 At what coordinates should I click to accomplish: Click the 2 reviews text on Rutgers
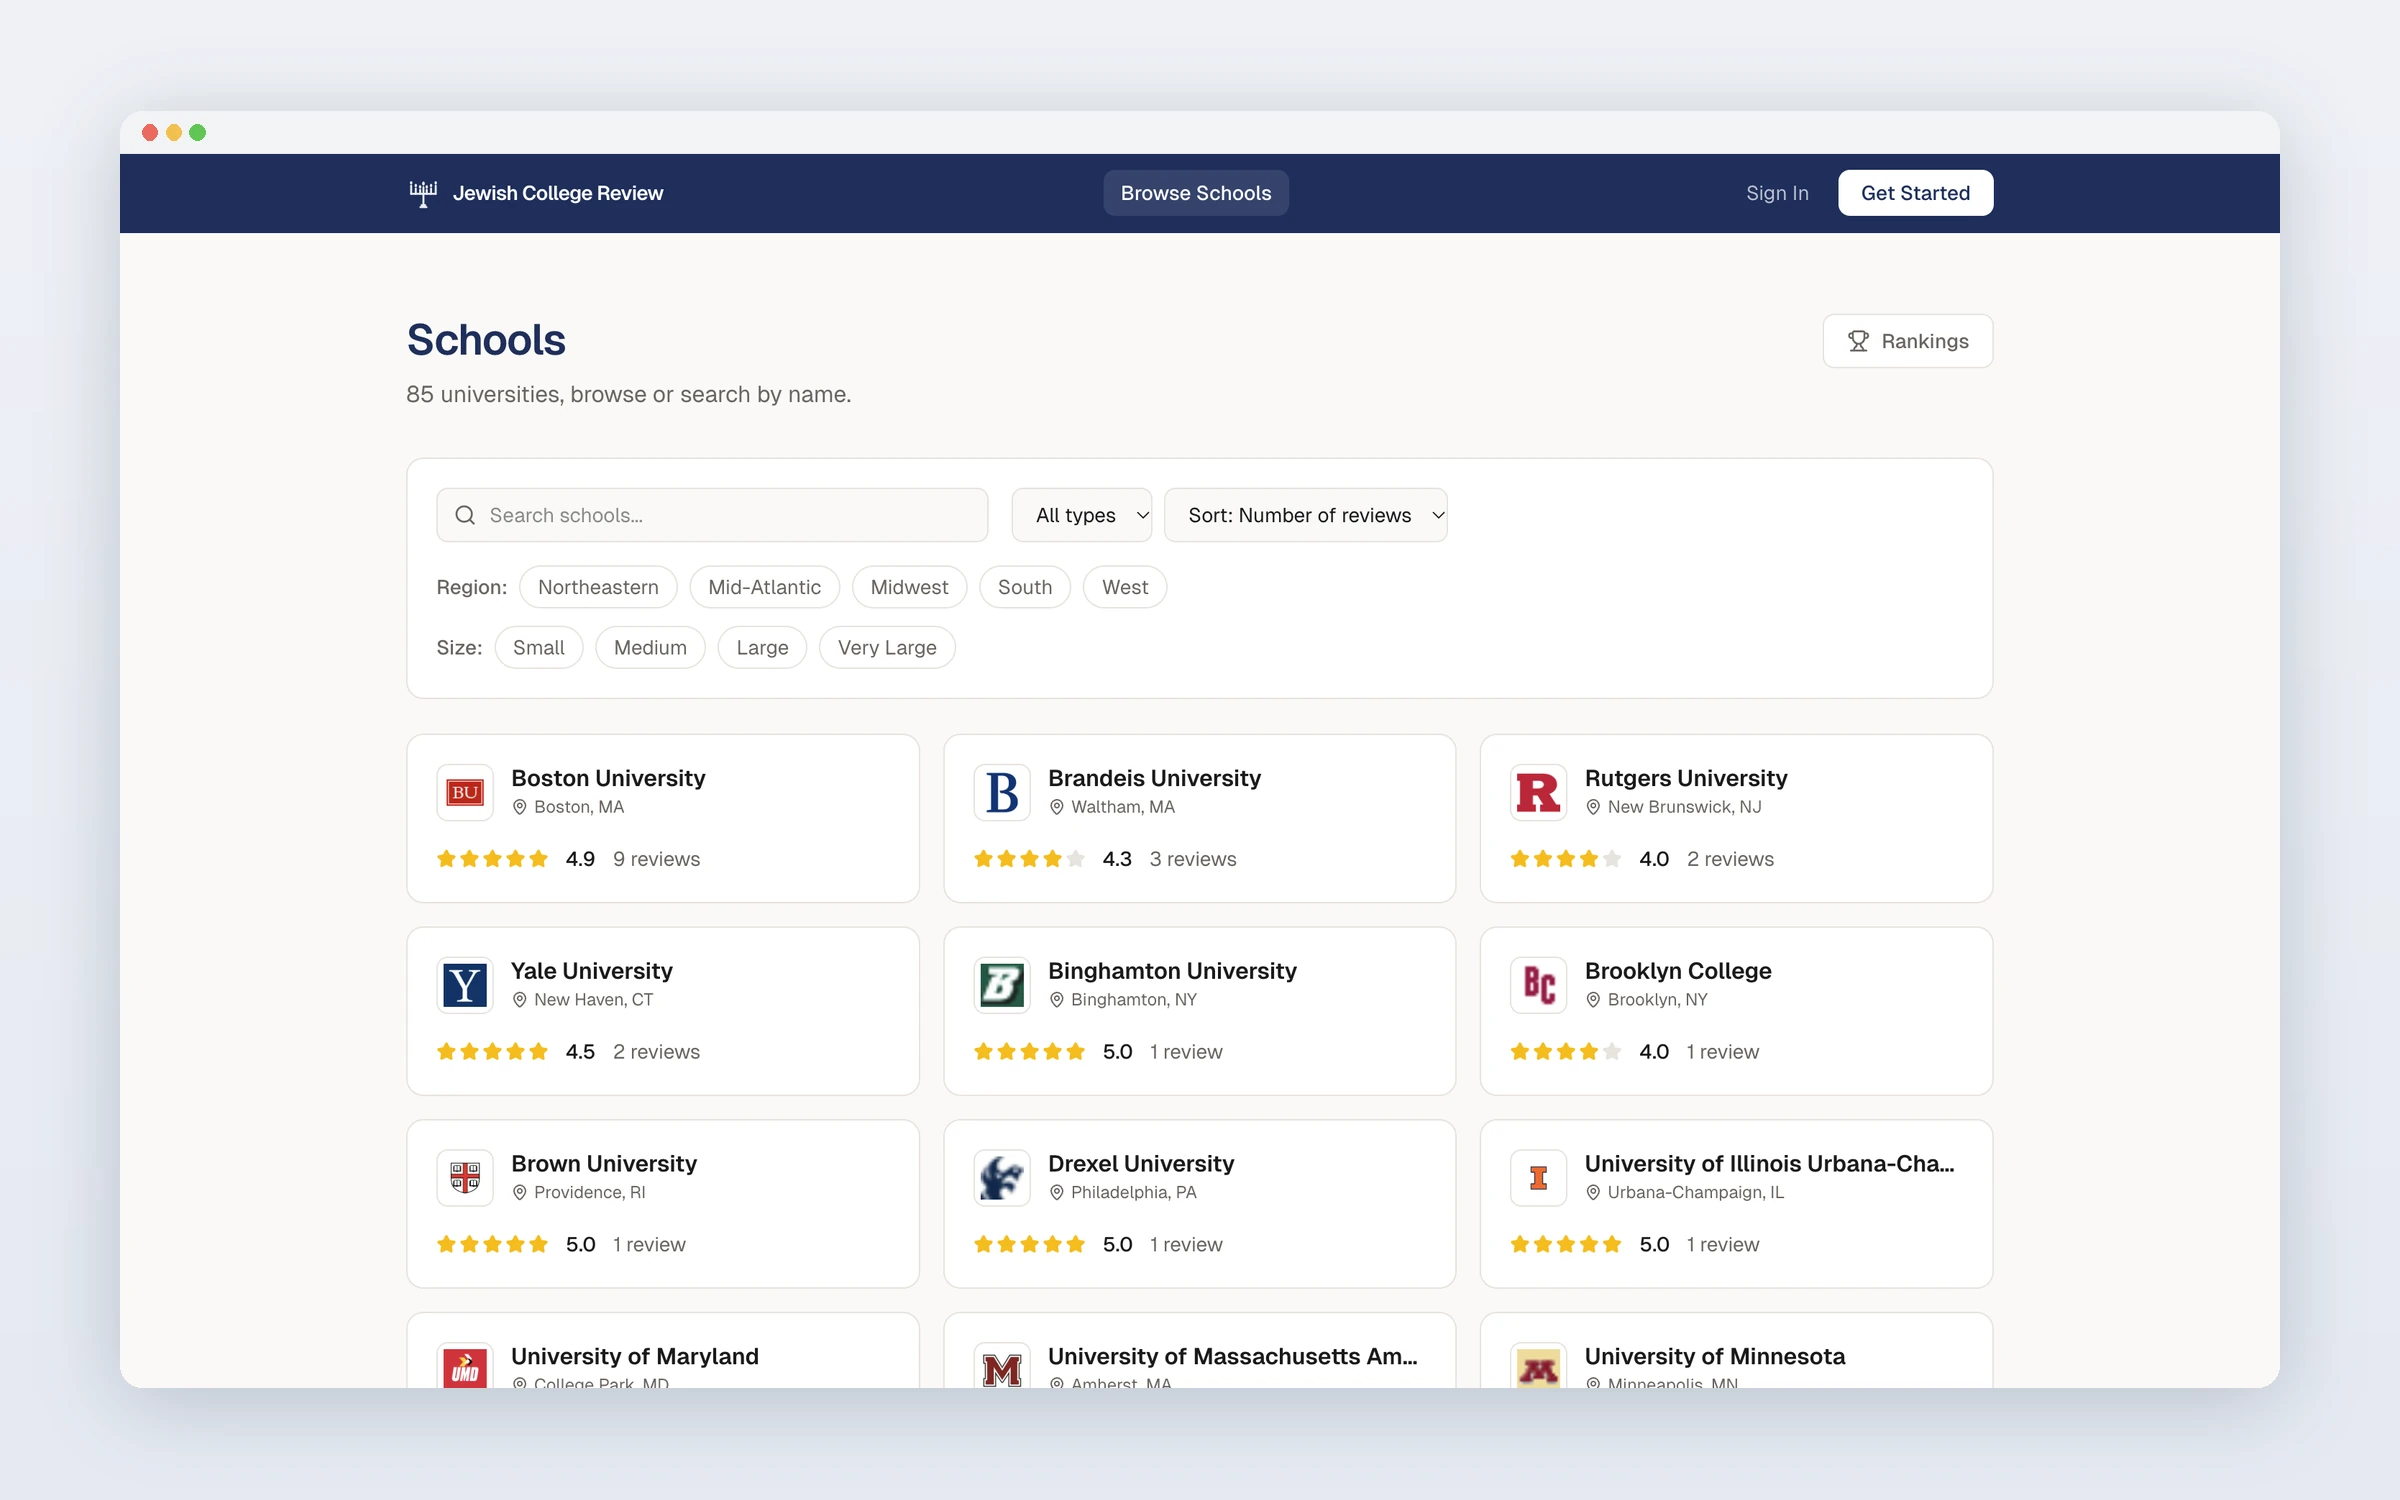click(x=1730, y=859)
